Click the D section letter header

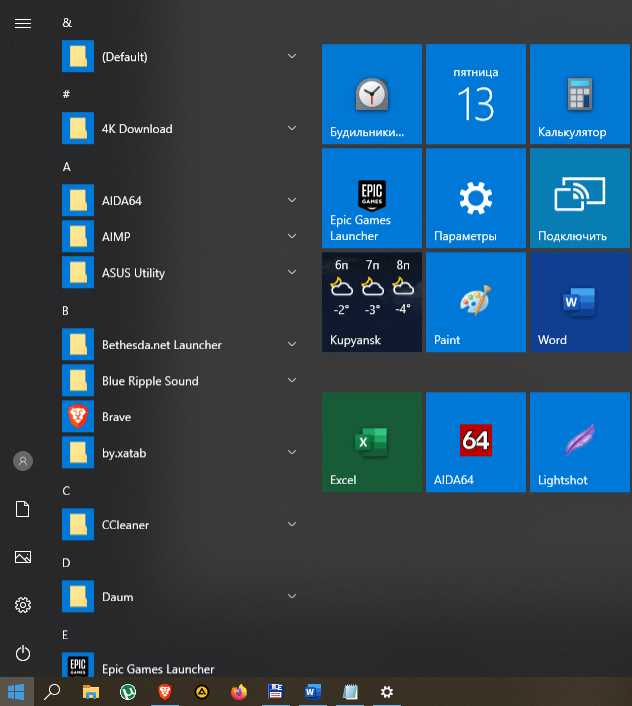click(66, 563)
